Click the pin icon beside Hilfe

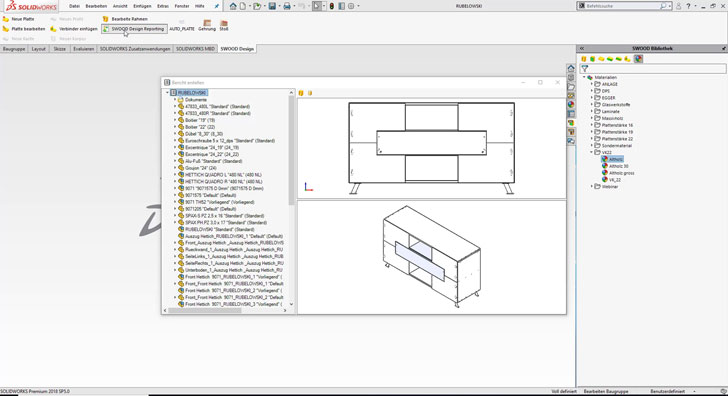(216, 6)
